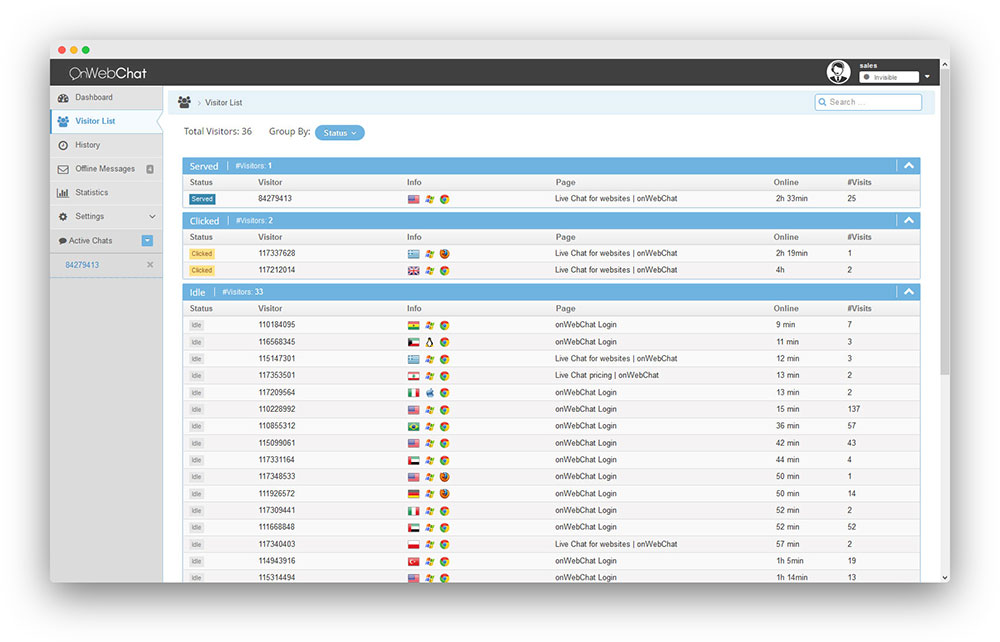
Task: Open active chat 84279413 in sidebar
Action: (82, 265)
